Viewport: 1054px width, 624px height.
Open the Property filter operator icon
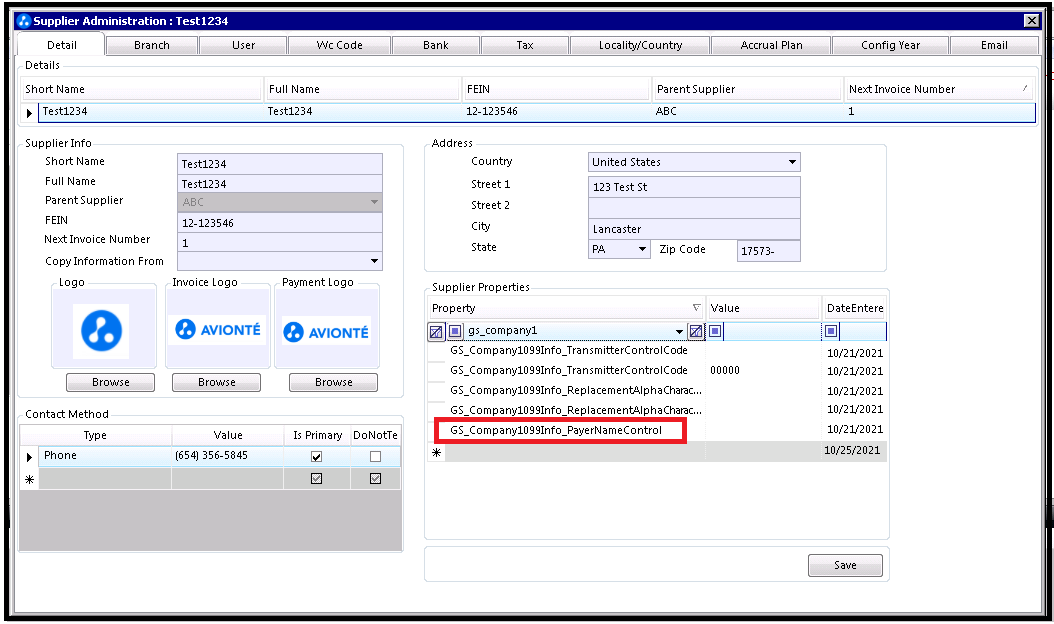[455, 331]
